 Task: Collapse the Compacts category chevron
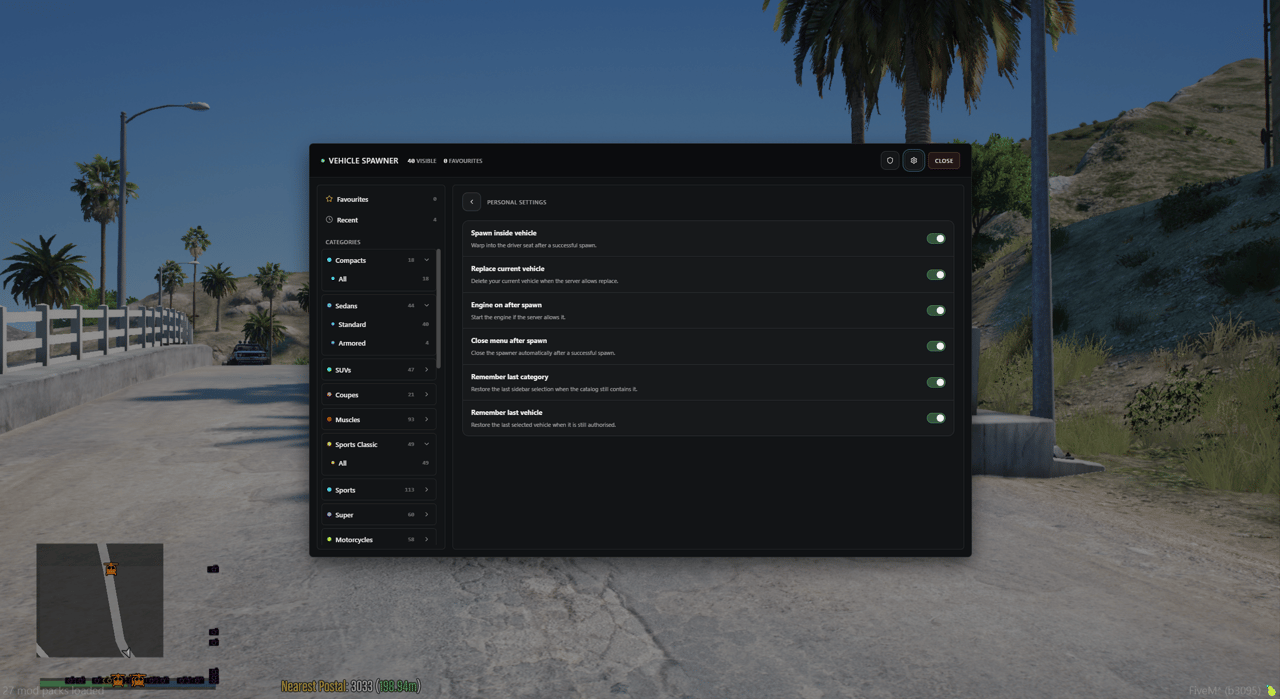pos(426,260)
